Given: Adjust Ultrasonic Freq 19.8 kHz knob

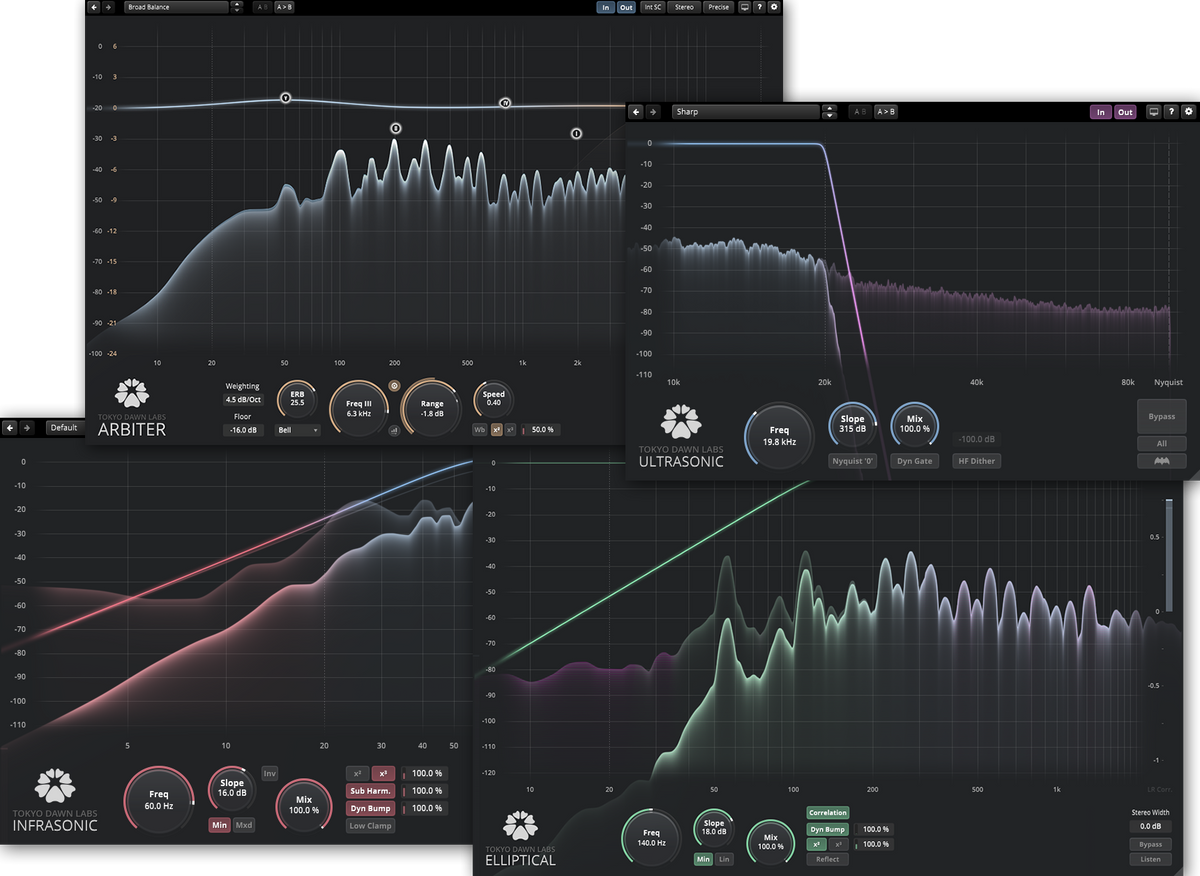Looking at the screenshot, I should click(x=779, y=436).
